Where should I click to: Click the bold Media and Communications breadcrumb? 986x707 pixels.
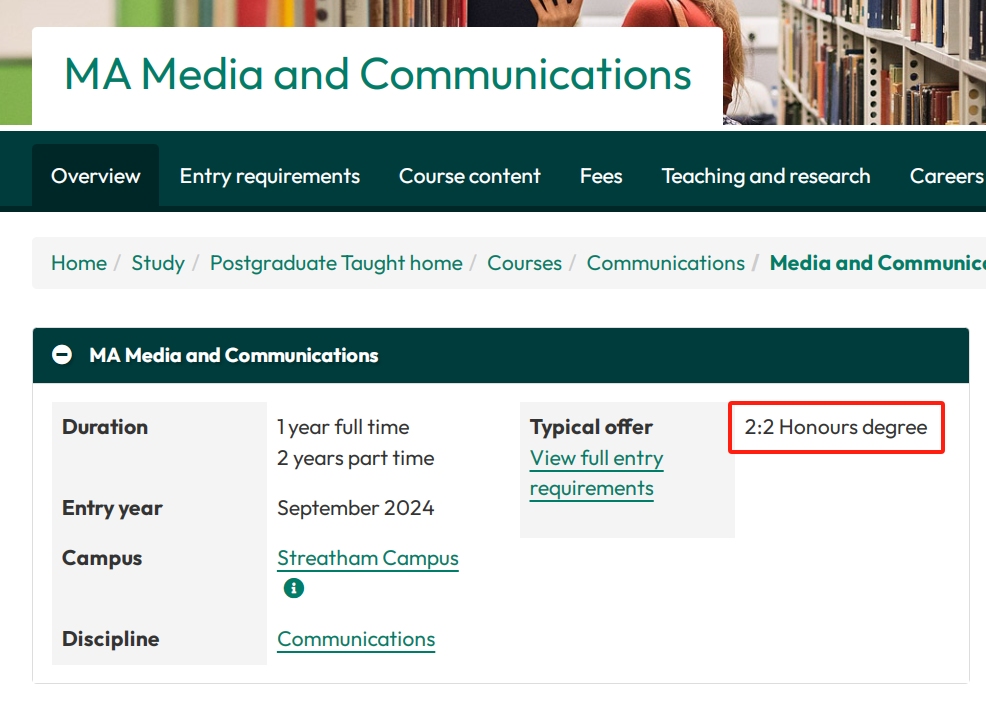click(876, 263)
